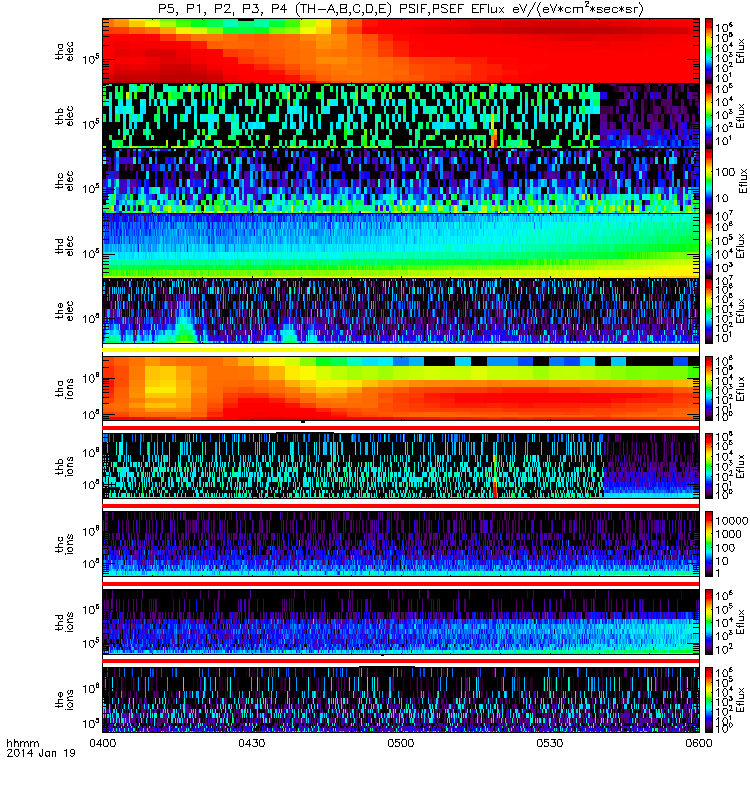The height and width of the screenshot is (800, 750).
Task: Click inside the thd ions spectrogram panel
Action: (401, 621)
